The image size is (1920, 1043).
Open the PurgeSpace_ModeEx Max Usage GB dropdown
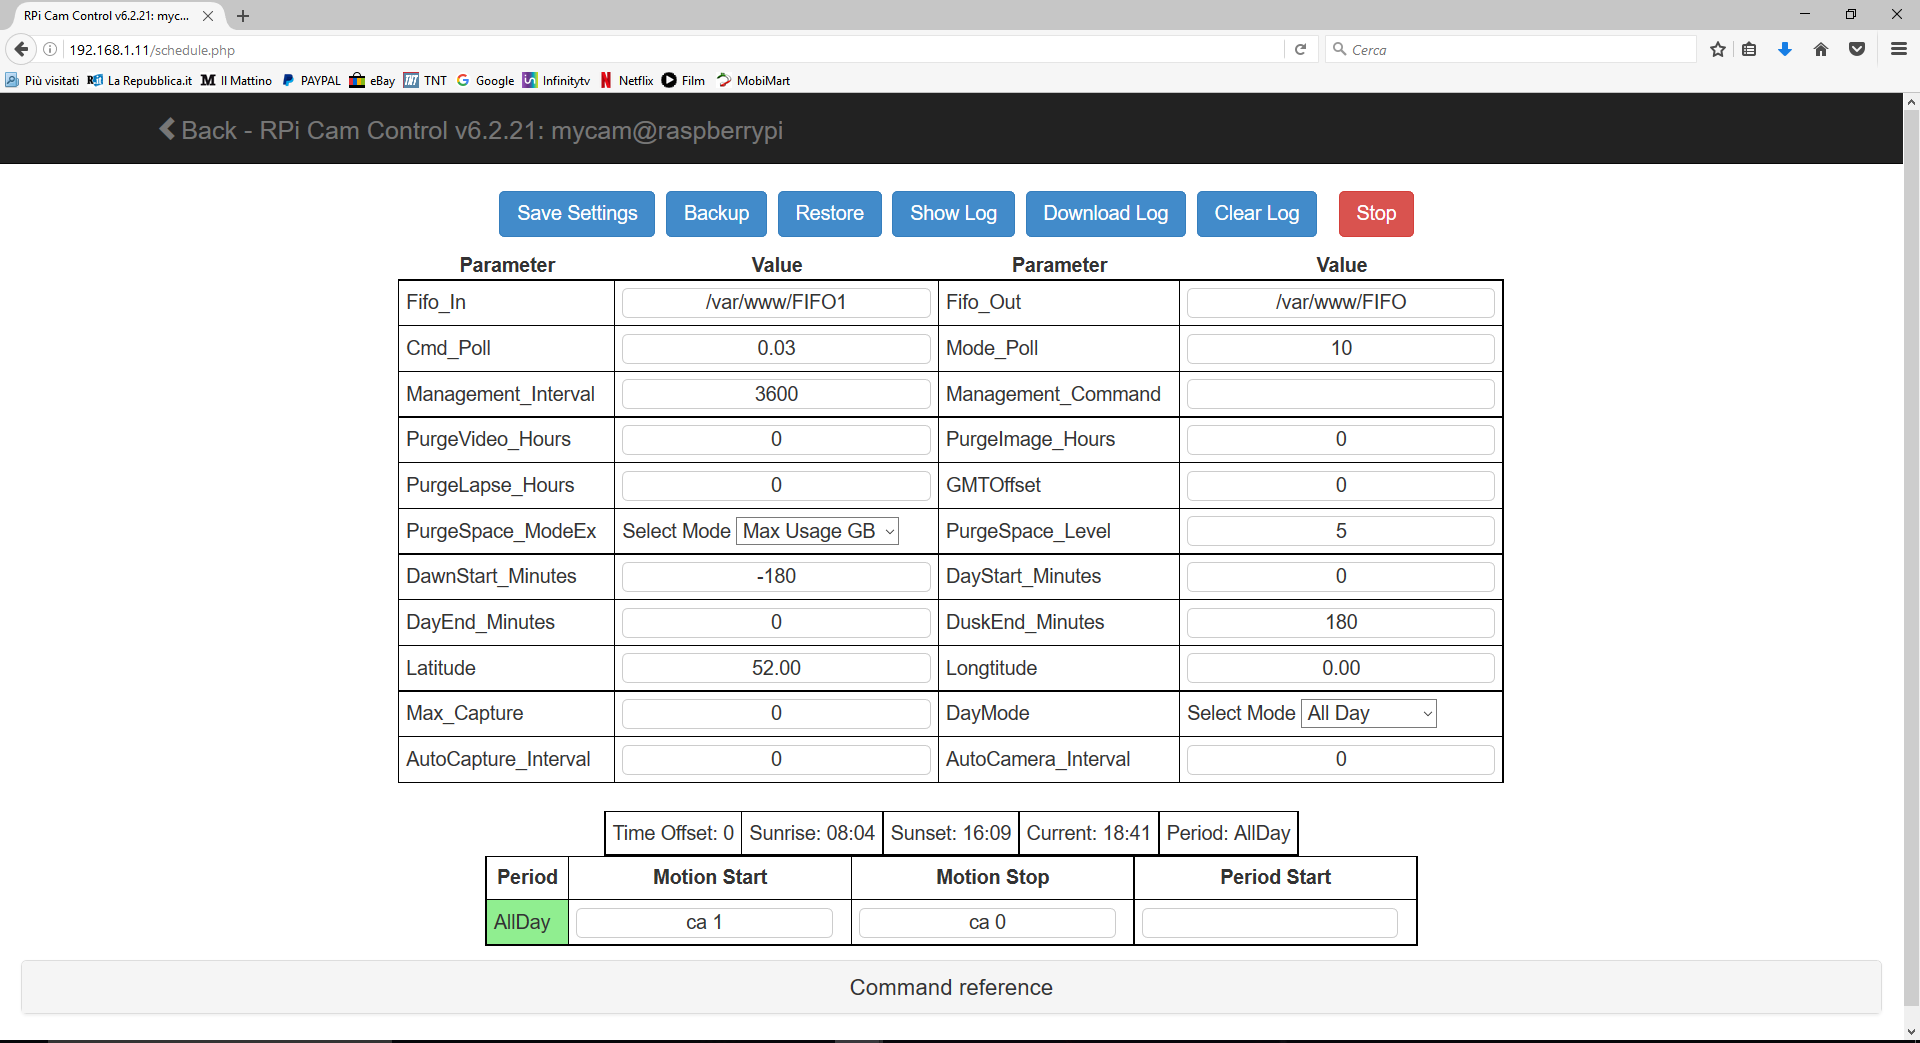click(817, 531)
